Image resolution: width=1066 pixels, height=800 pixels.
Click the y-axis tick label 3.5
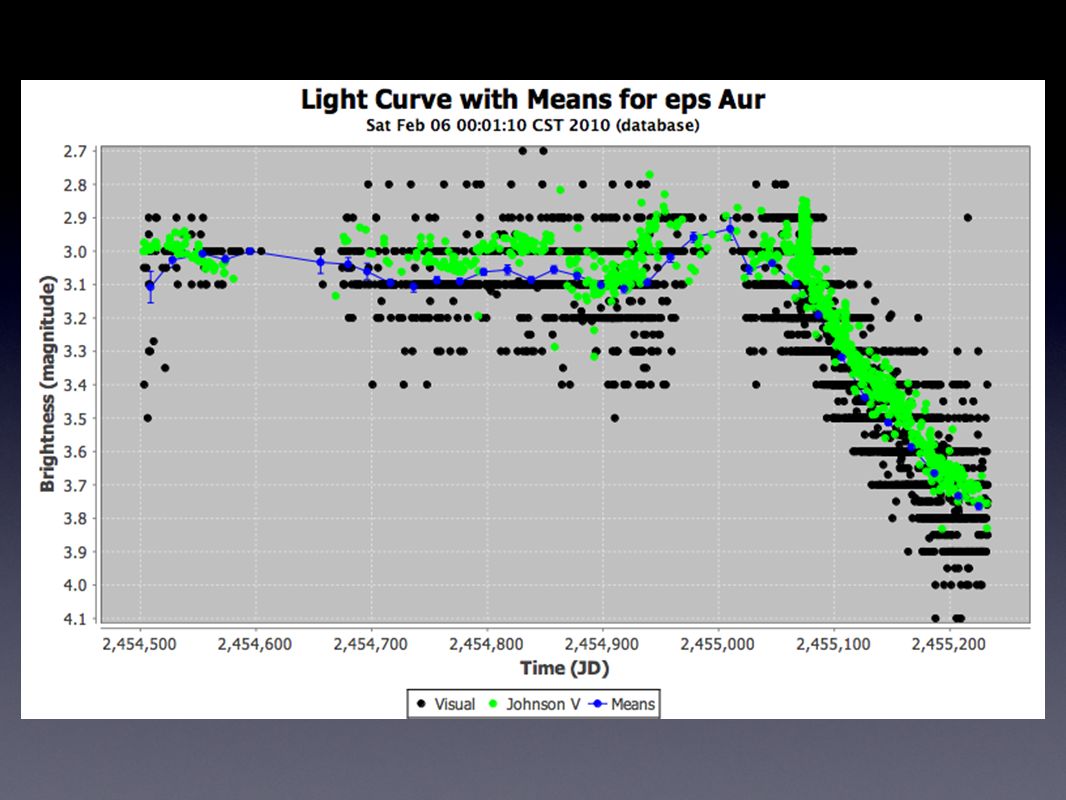[75, 418]
